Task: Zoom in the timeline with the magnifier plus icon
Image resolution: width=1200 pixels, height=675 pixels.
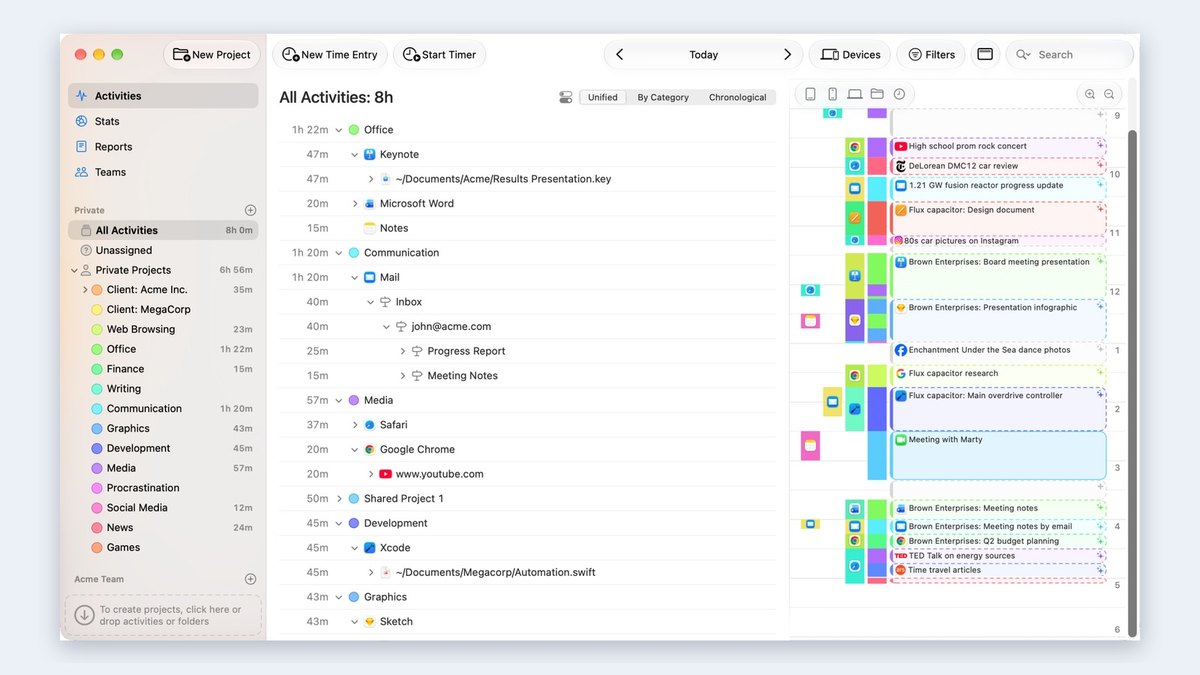Action: point(1090,94)
